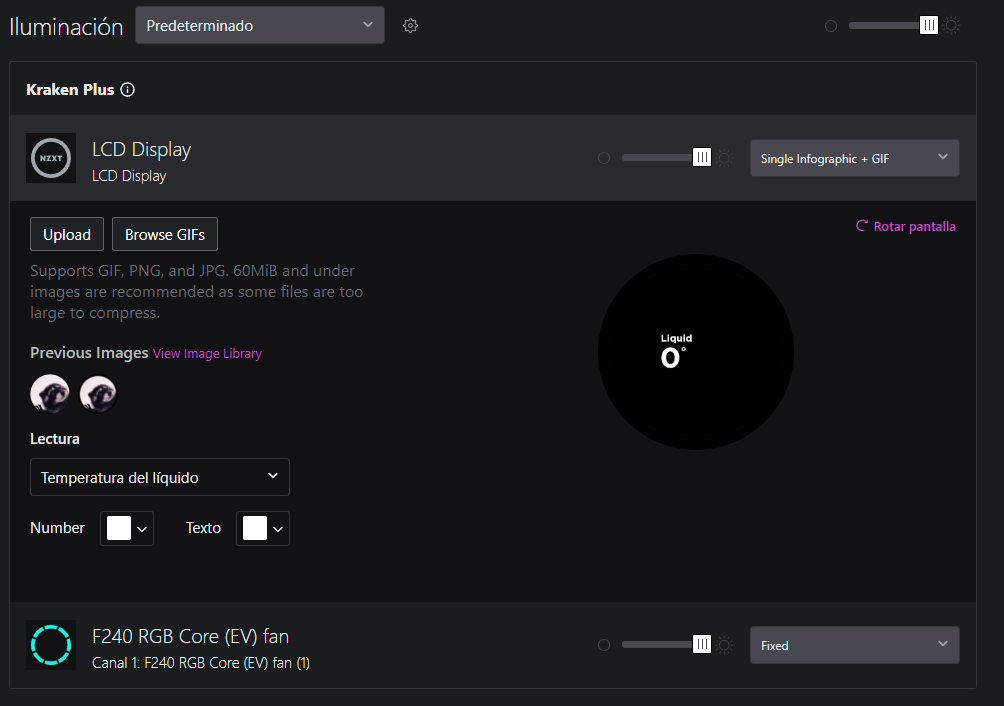Open the Single Infographic + GIF mode dropdown
The width and height of the screenshot is (1004, 706).
855,158
